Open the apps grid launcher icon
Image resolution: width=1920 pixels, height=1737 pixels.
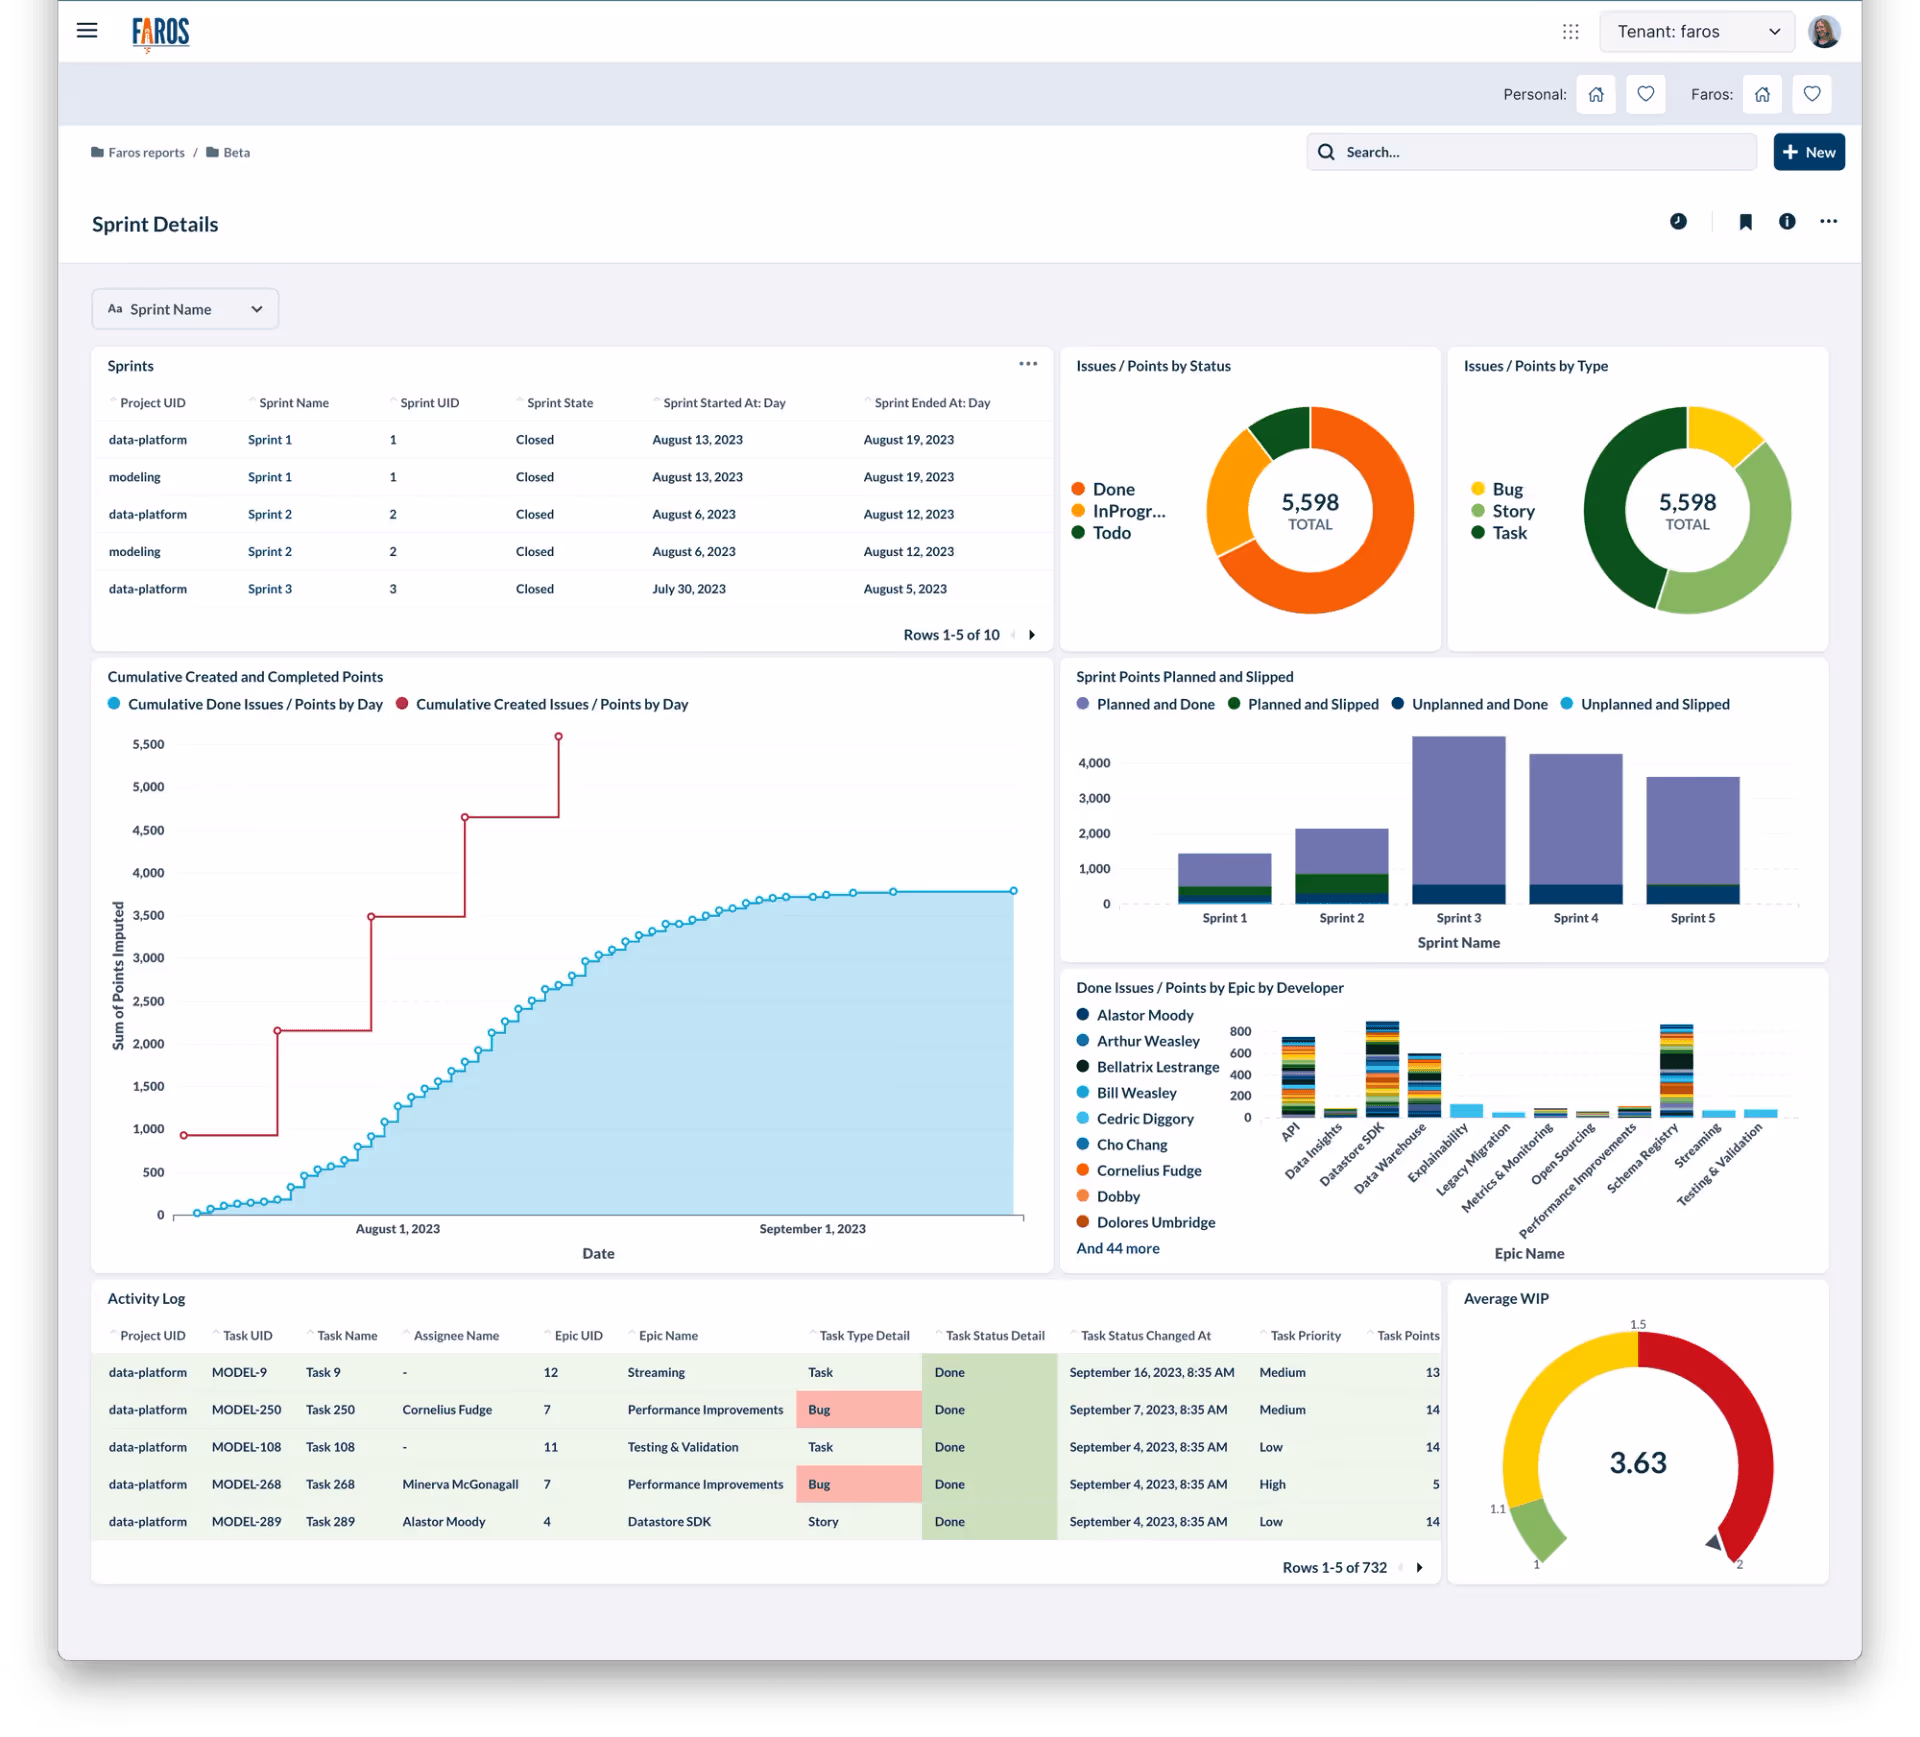point(1570,32)
